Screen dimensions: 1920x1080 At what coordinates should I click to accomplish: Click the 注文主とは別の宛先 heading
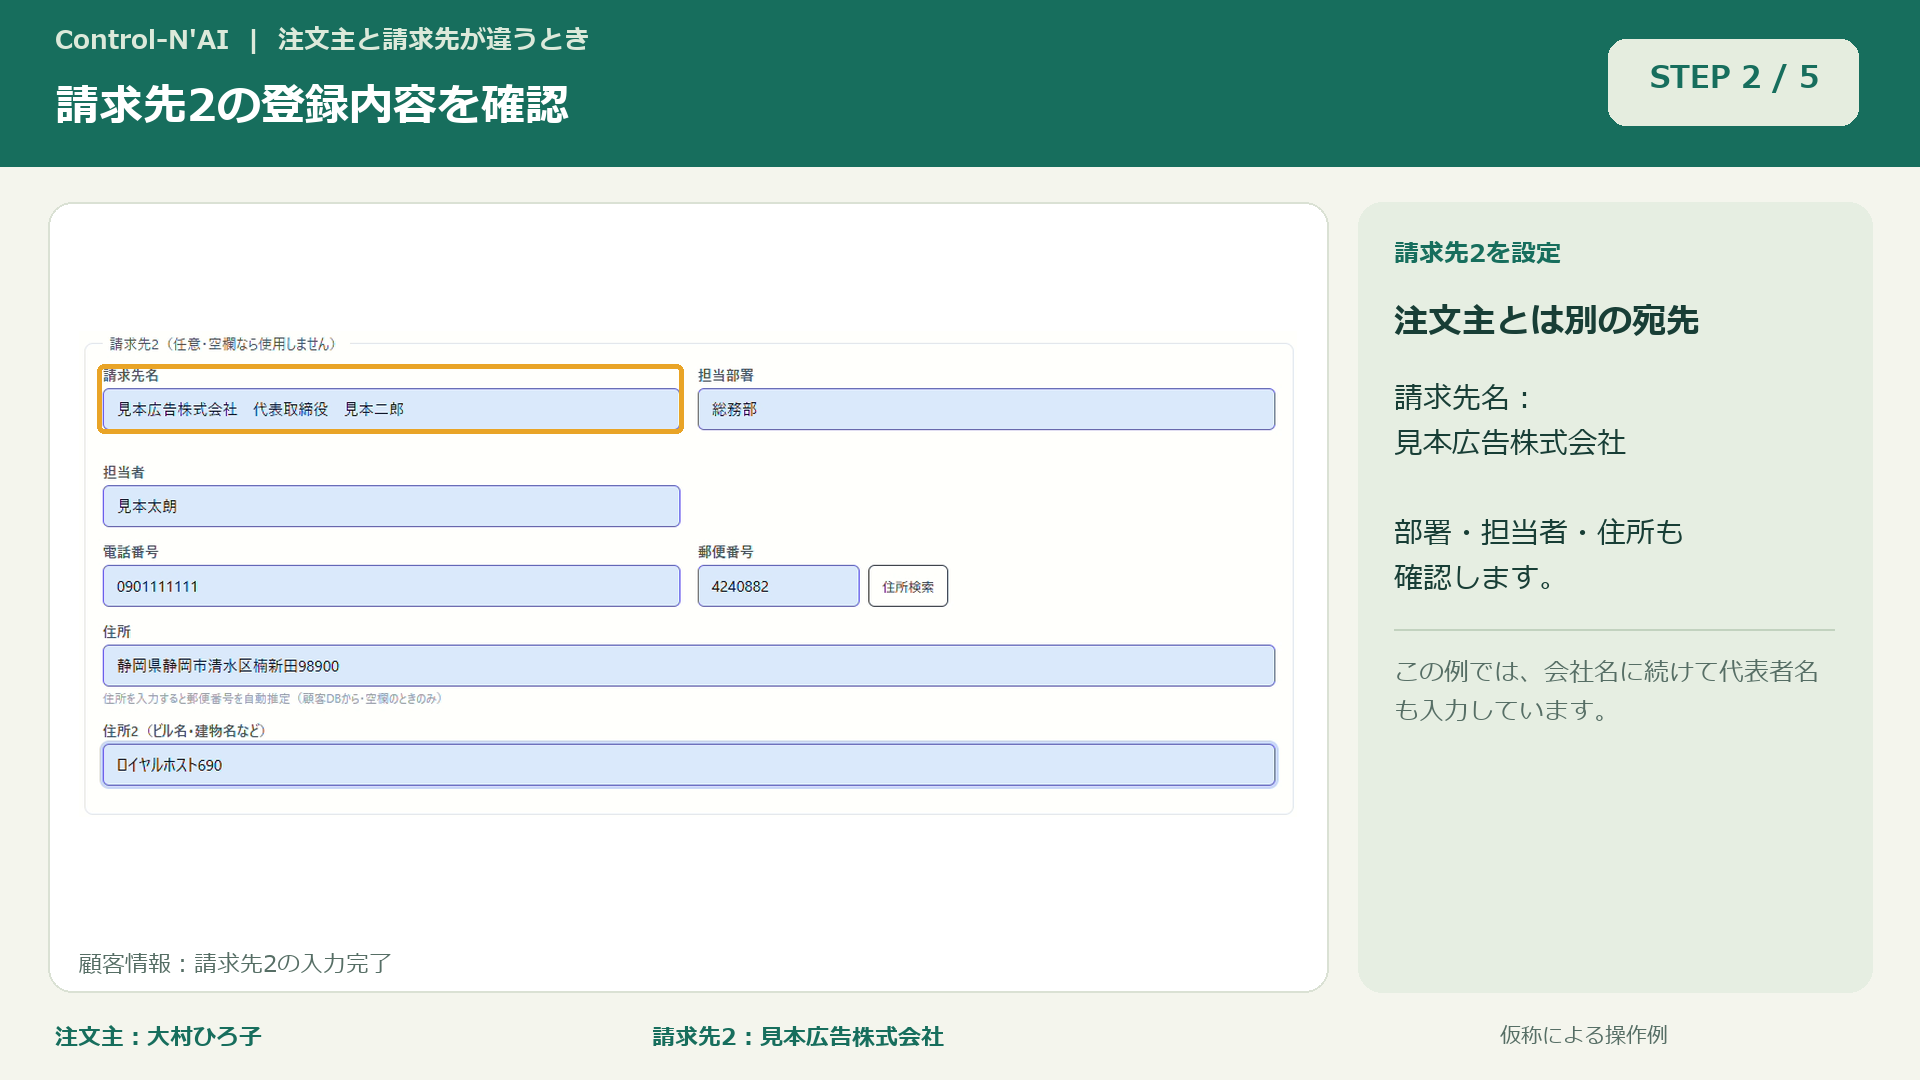click(1546, 321)
